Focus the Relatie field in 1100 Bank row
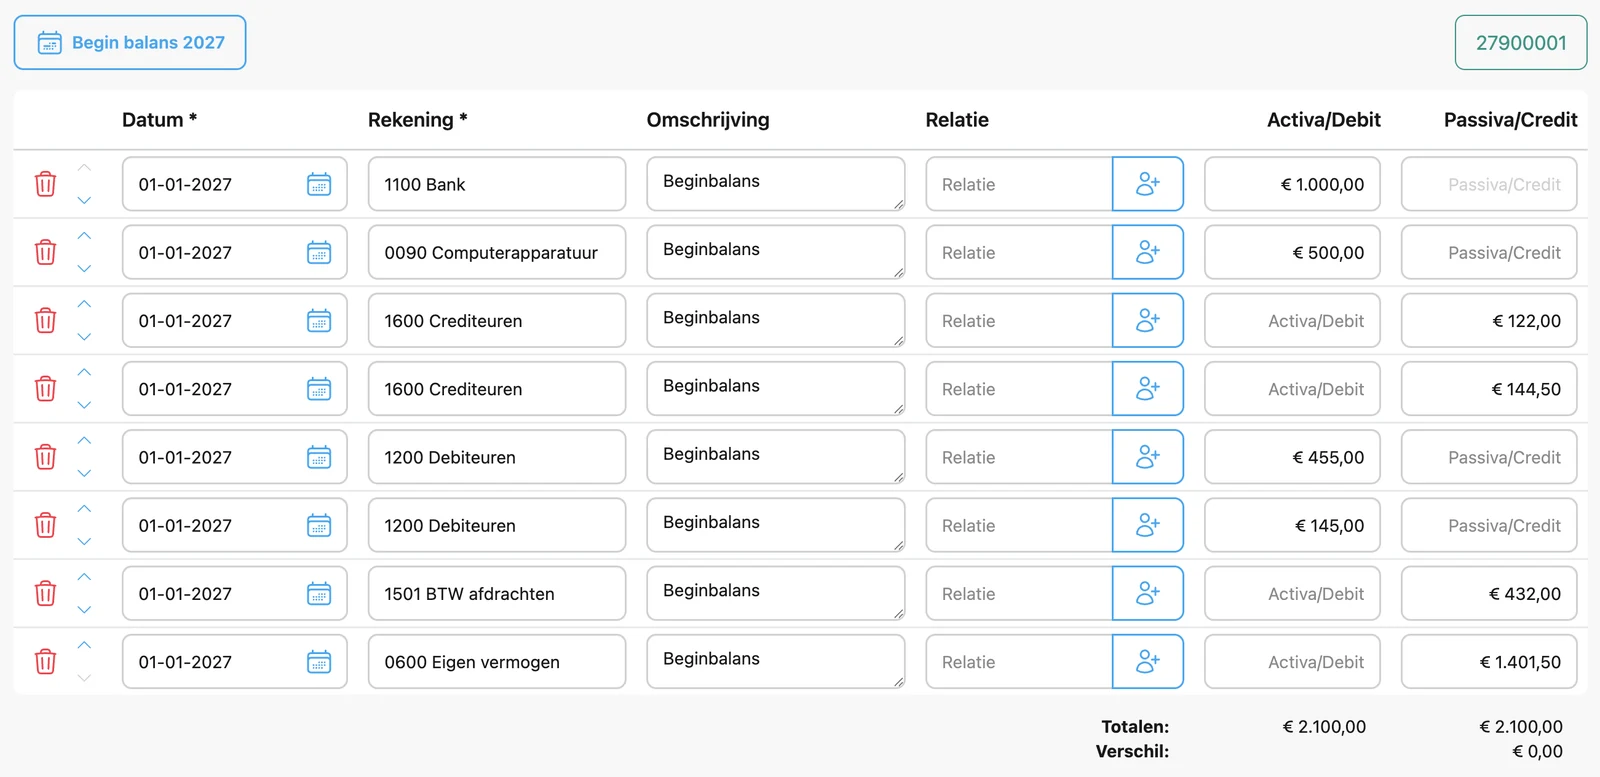Viewport: 1600px width, 777px height. pyautogui.click(x=1019, y=184)
